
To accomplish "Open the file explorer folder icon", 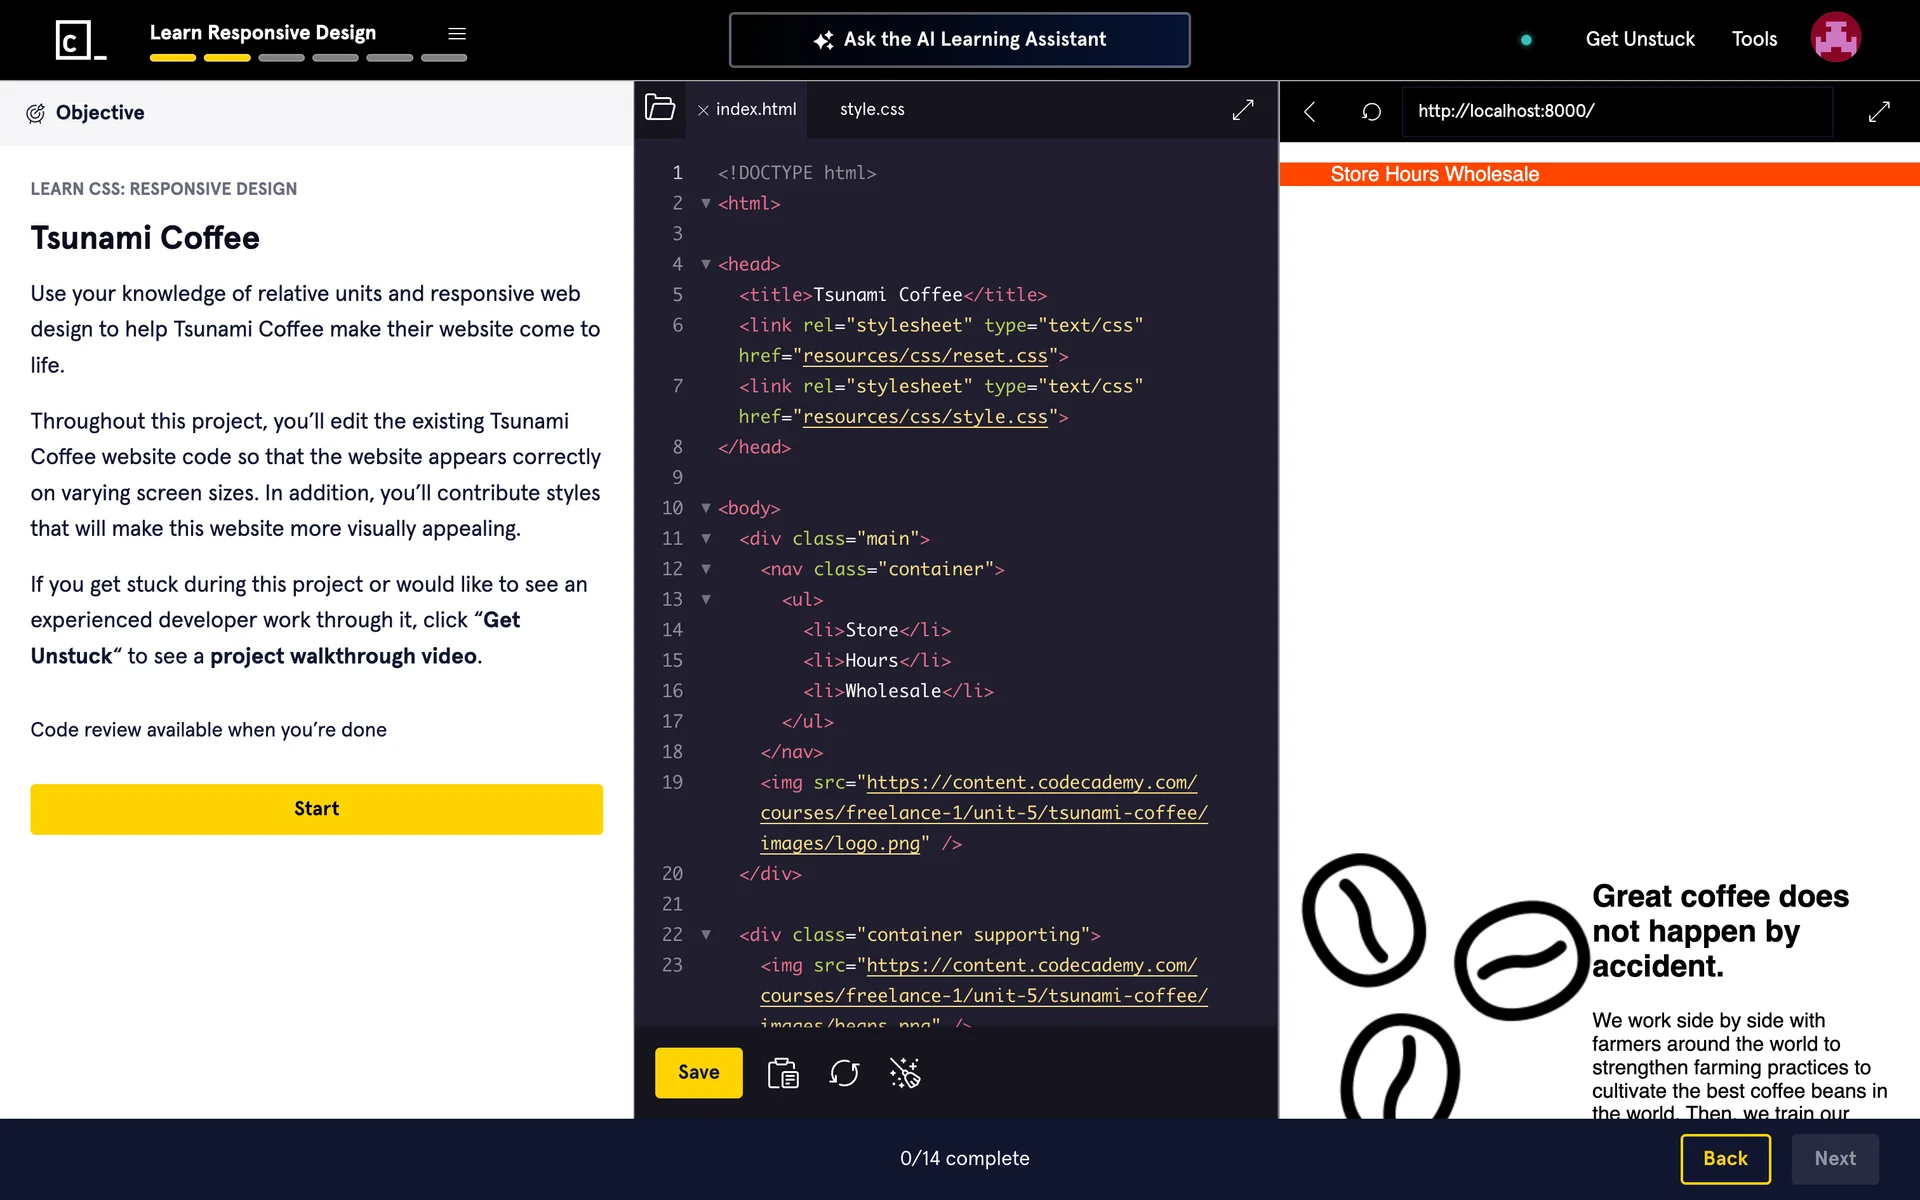I will tap(660, 108).
